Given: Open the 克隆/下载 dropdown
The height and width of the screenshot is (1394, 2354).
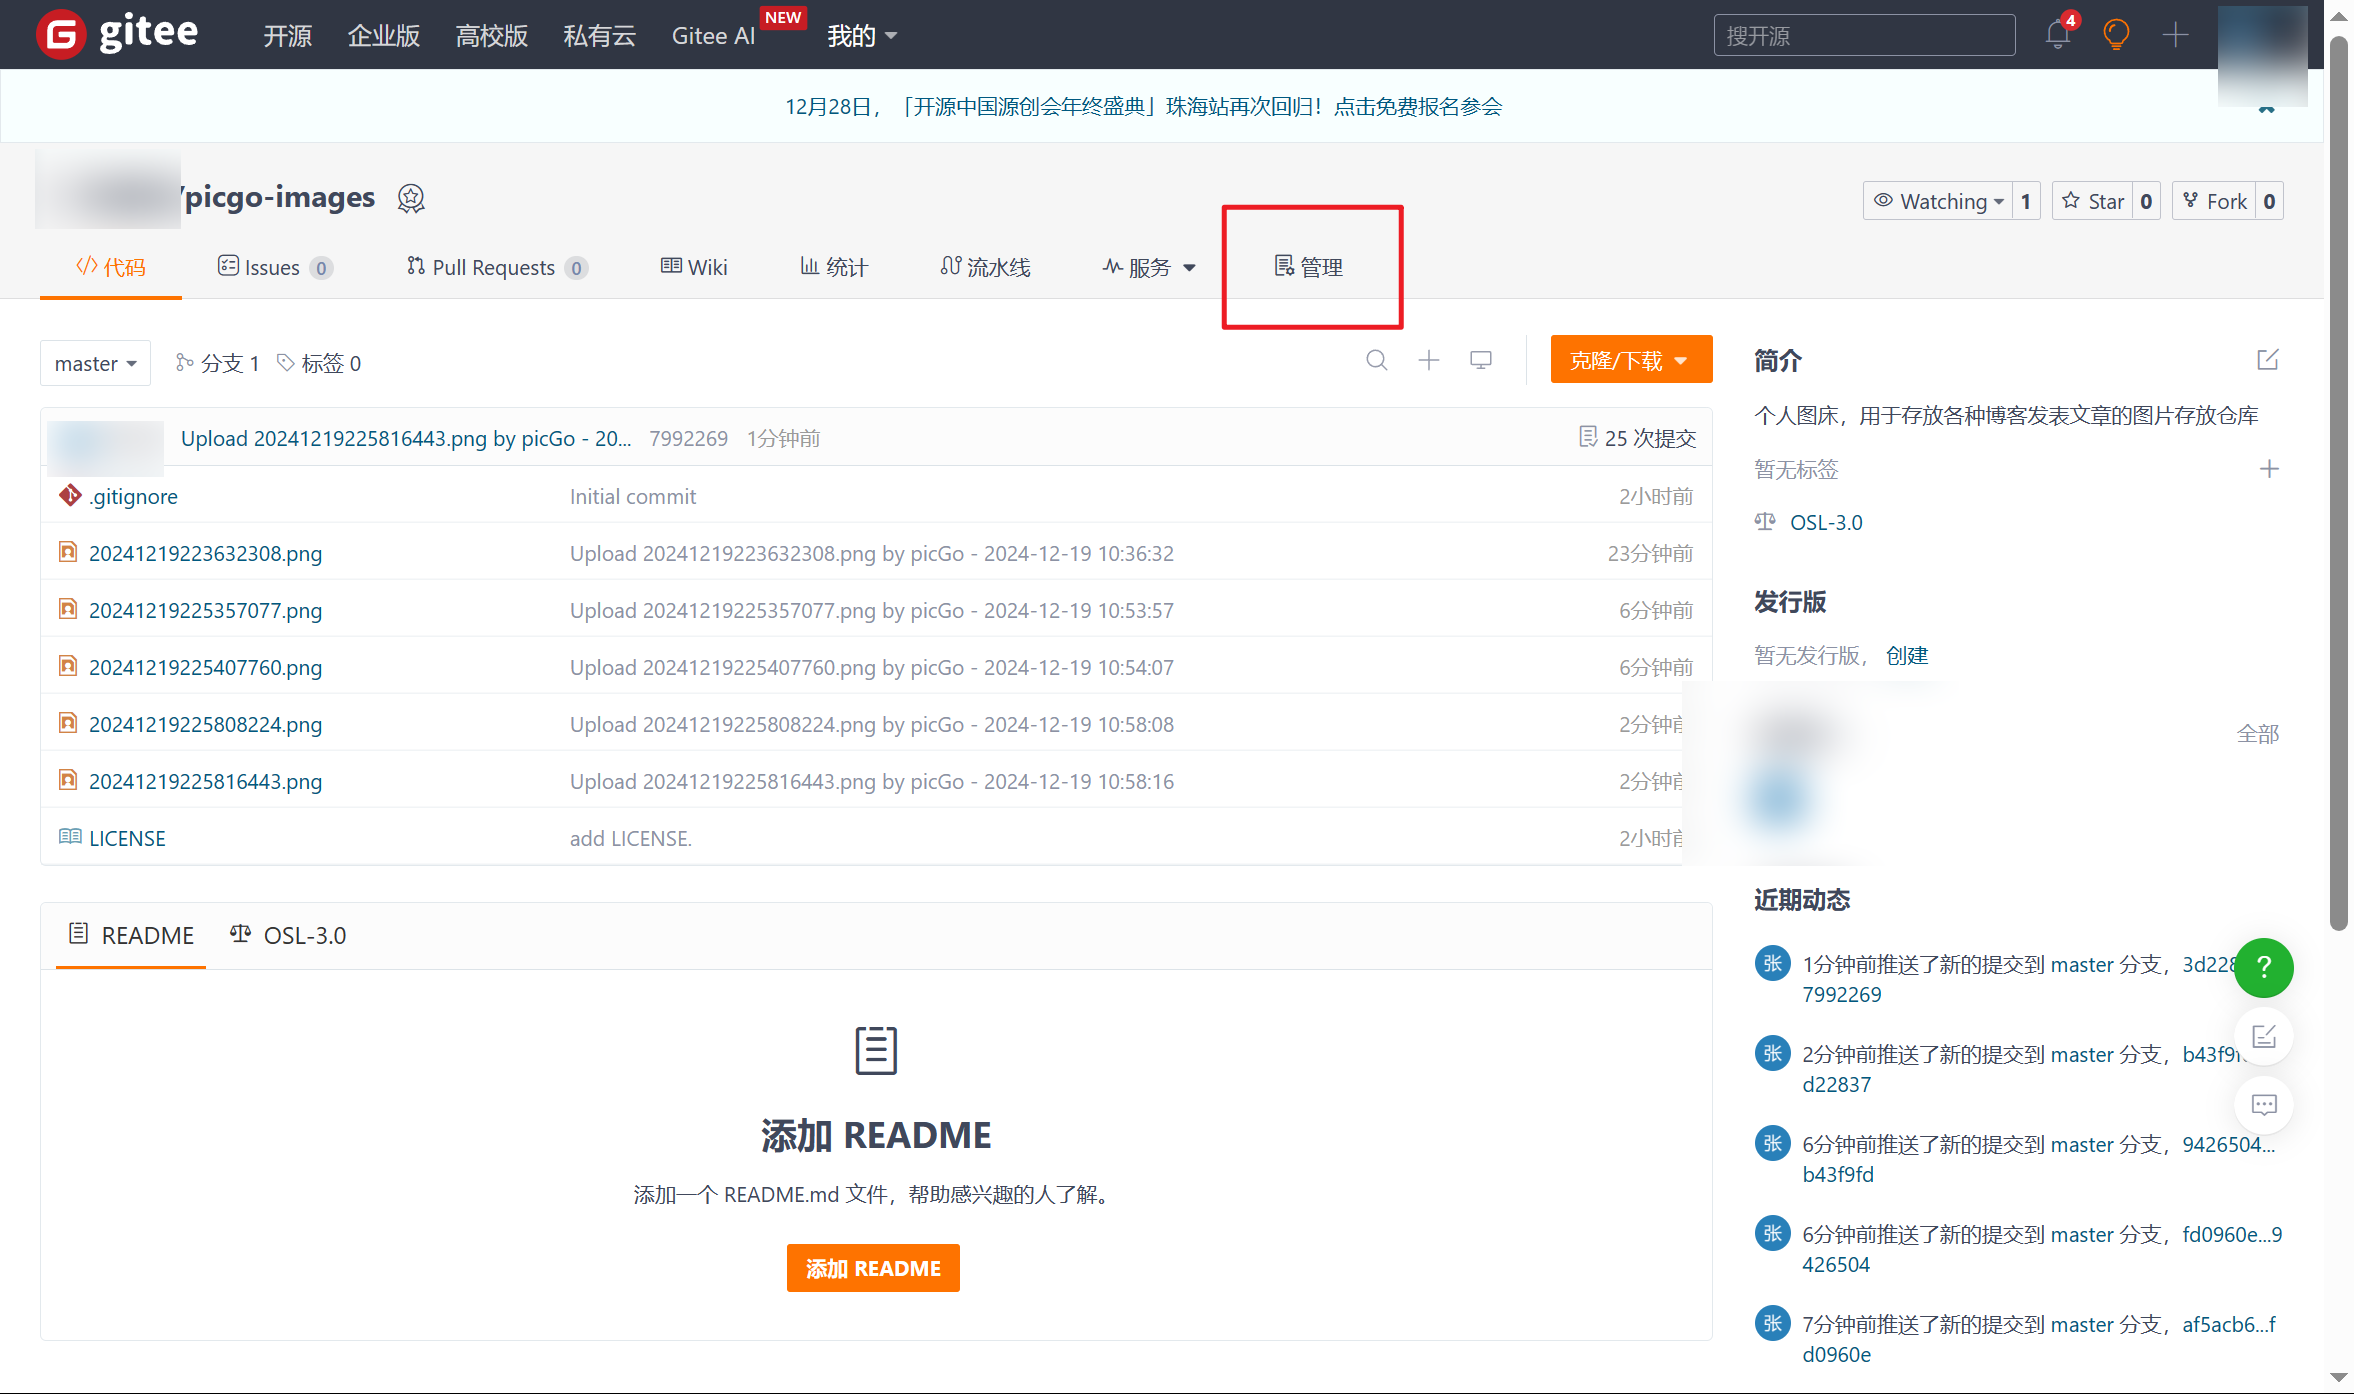Looking at the screenshot, I should coord(1630,359).
